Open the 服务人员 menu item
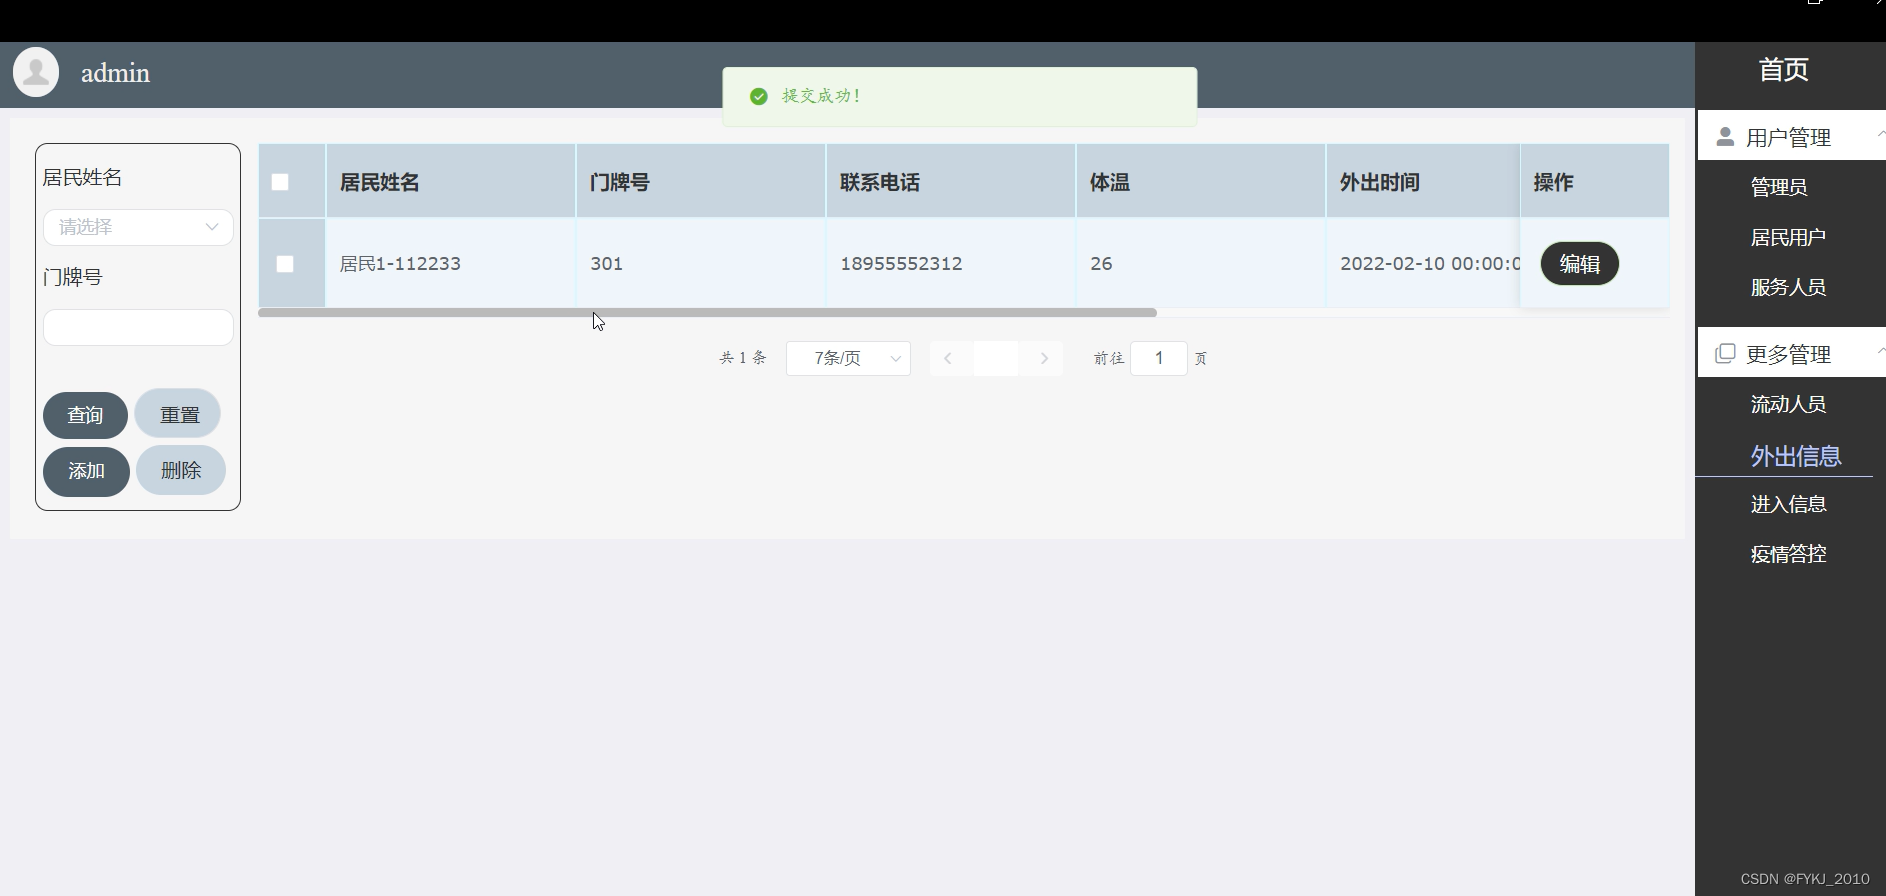The image size is (1886, 896). pos(1788,287)
